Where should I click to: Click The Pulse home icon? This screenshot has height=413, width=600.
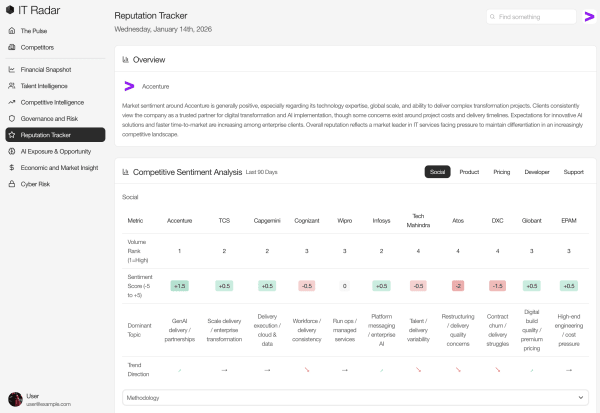(x=12, y=31)
